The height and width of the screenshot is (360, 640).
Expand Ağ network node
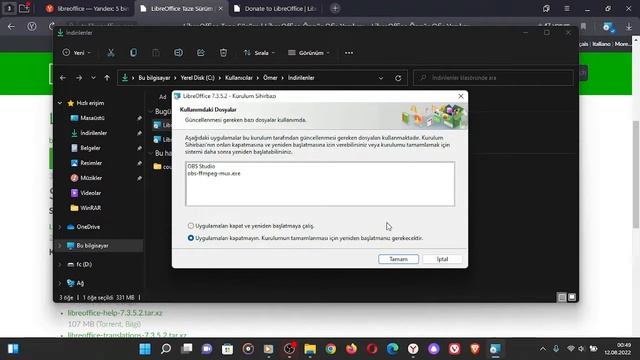[x=60, y=283]
